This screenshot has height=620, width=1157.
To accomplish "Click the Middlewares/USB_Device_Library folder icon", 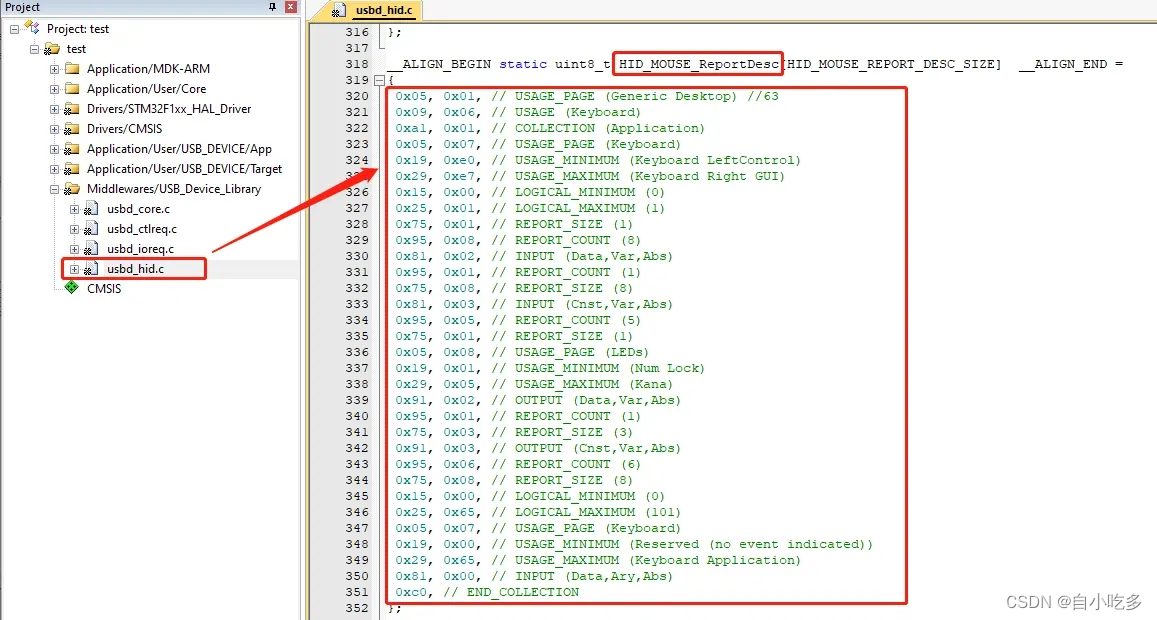I will click(x=72, y=189).
